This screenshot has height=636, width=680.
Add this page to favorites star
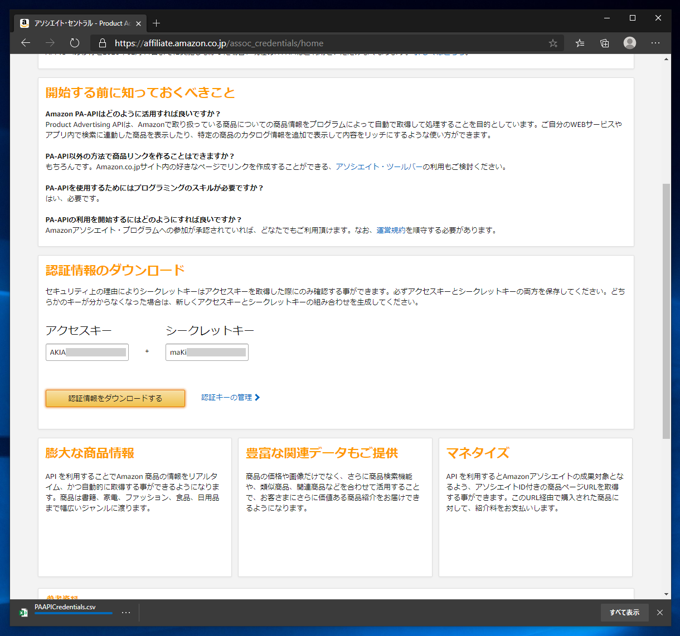coord(552,43)
